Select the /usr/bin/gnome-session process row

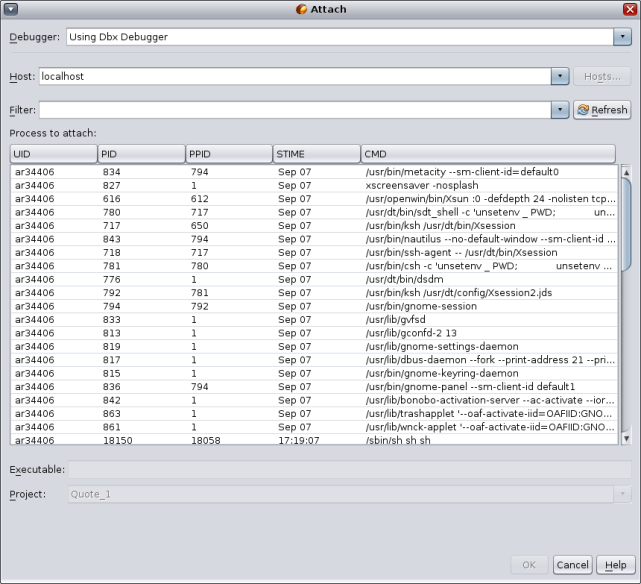(300, 306)
